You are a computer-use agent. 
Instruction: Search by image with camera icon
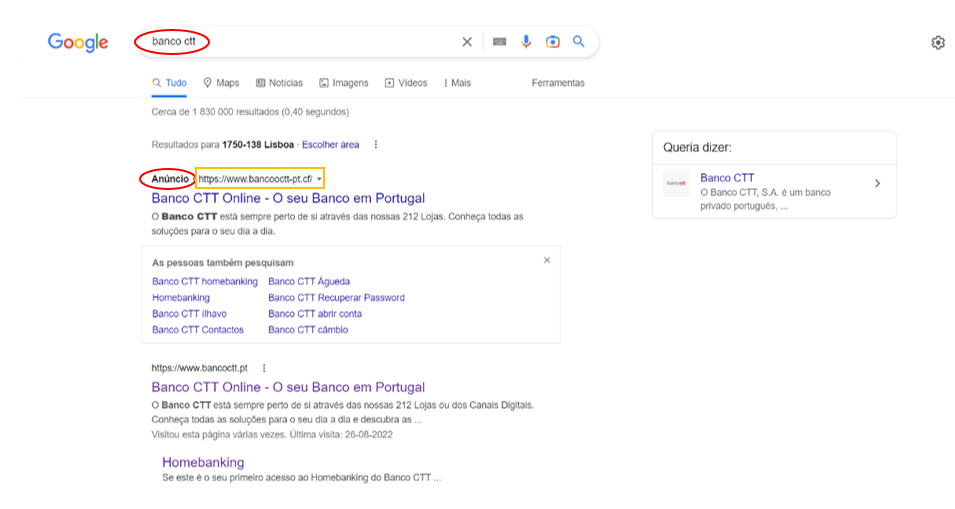tap(552, 42)
